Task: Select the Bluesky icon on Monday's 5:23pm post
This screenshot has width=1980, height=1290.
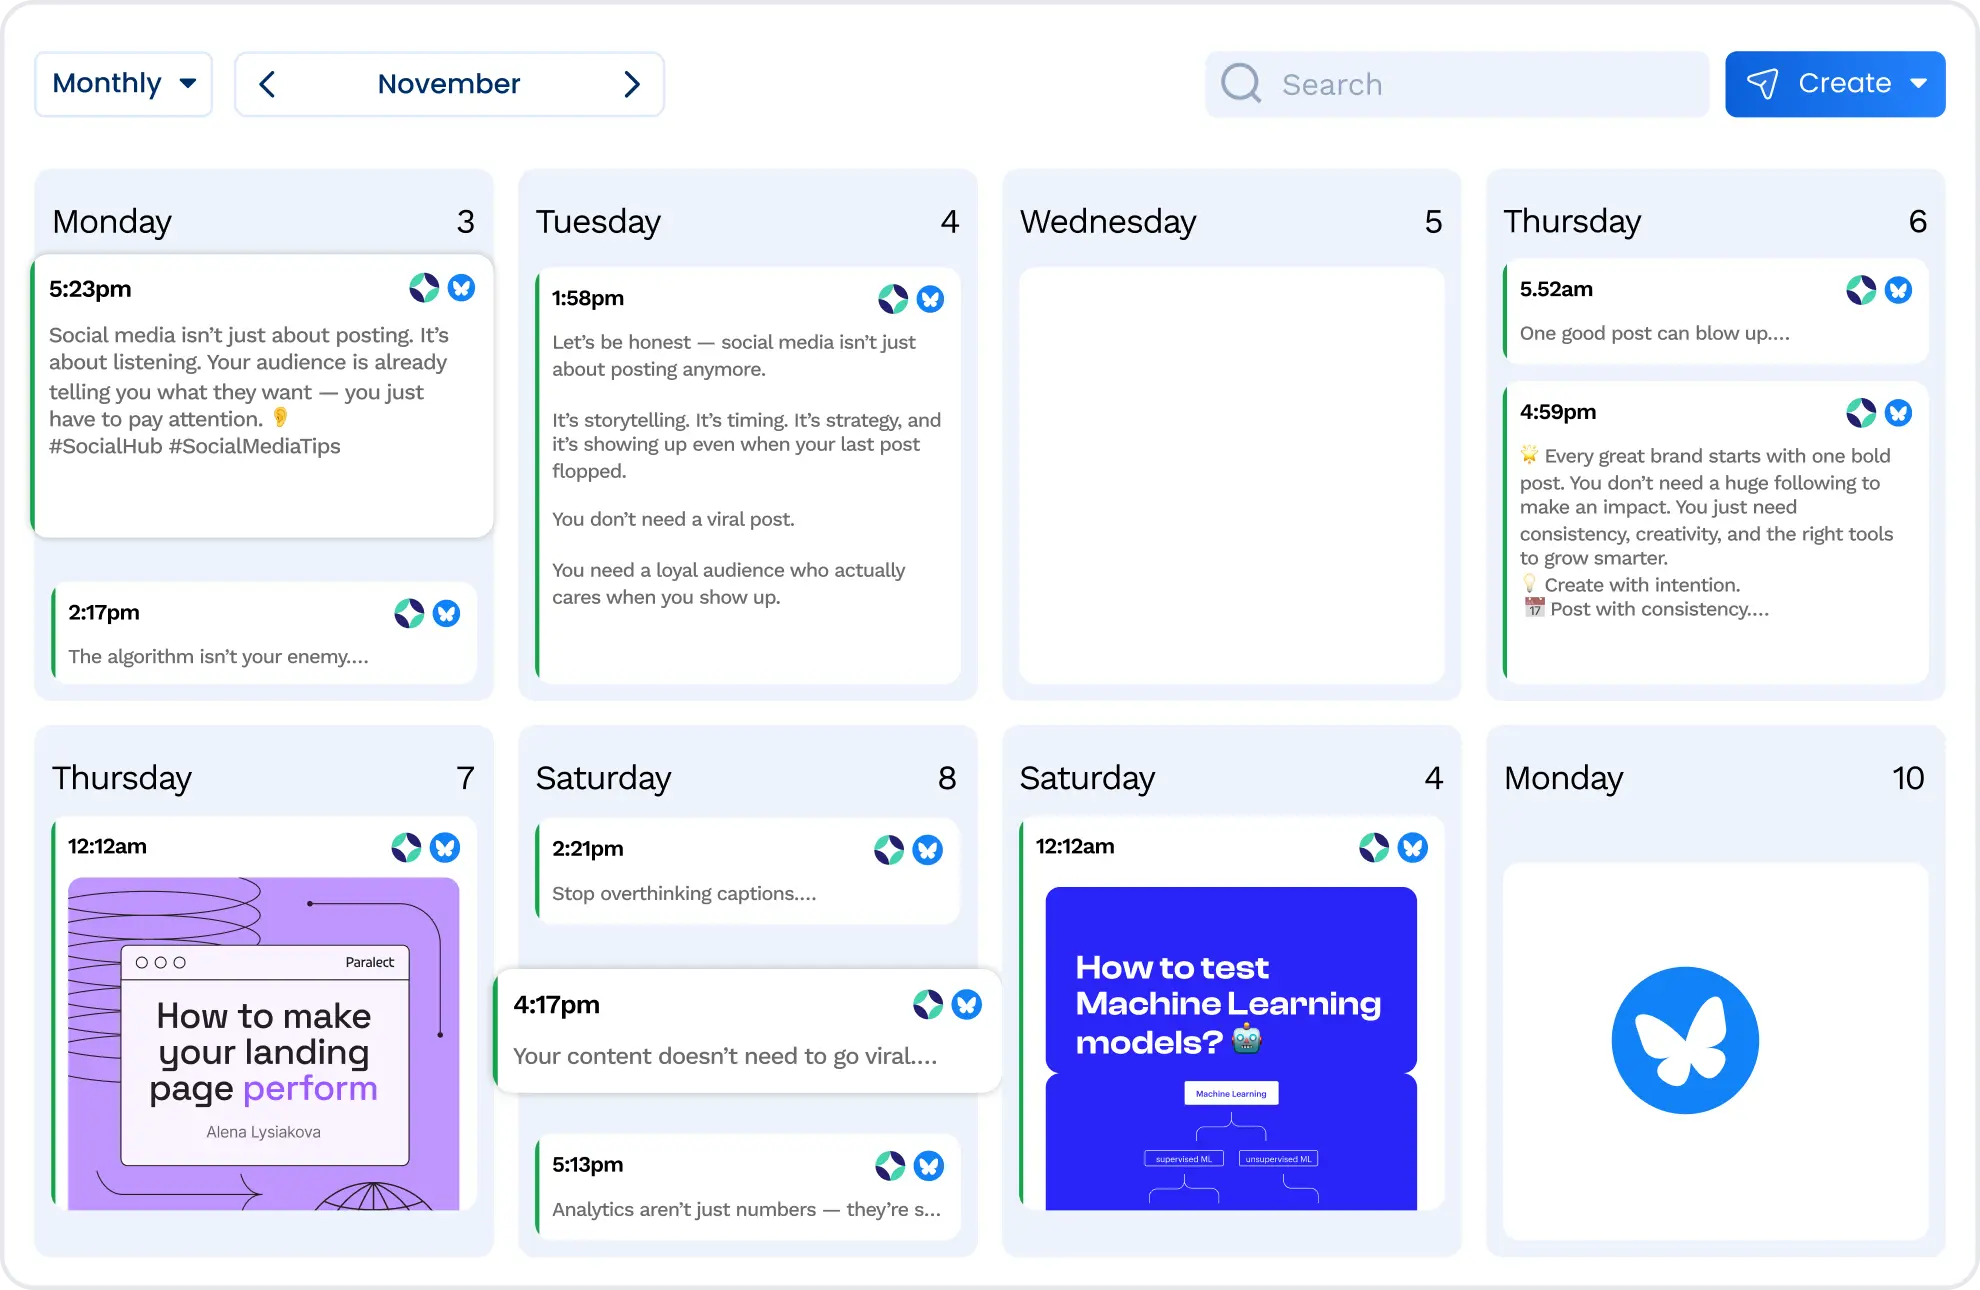Action: point(462,288)
